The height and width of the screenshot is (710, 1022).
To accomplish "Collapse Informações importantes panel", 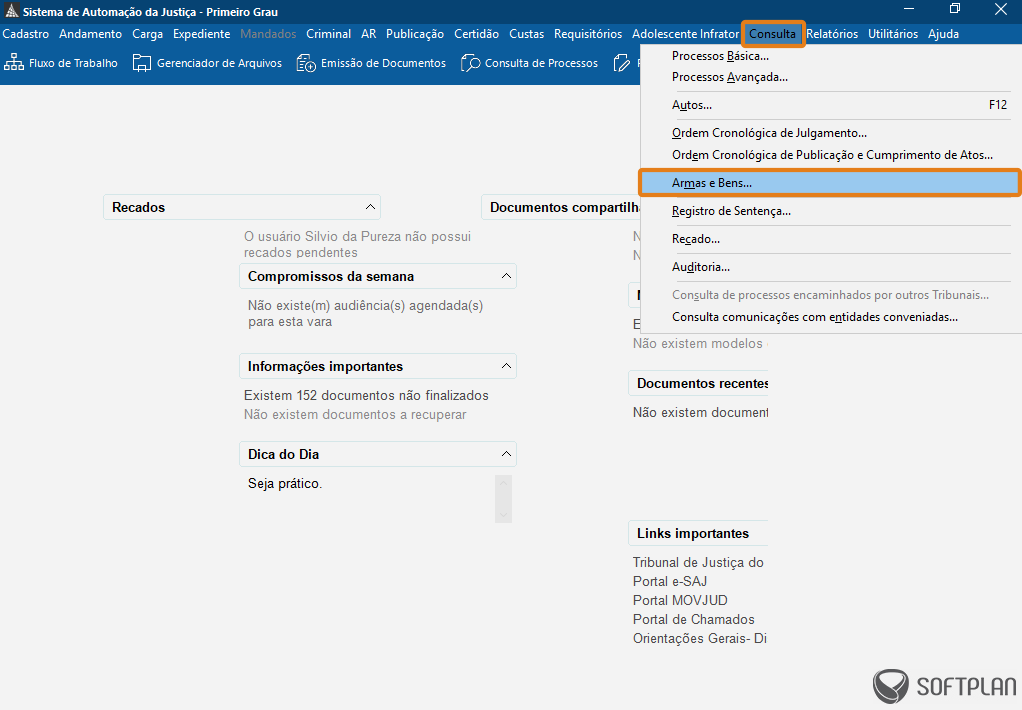I will (506, 366).
